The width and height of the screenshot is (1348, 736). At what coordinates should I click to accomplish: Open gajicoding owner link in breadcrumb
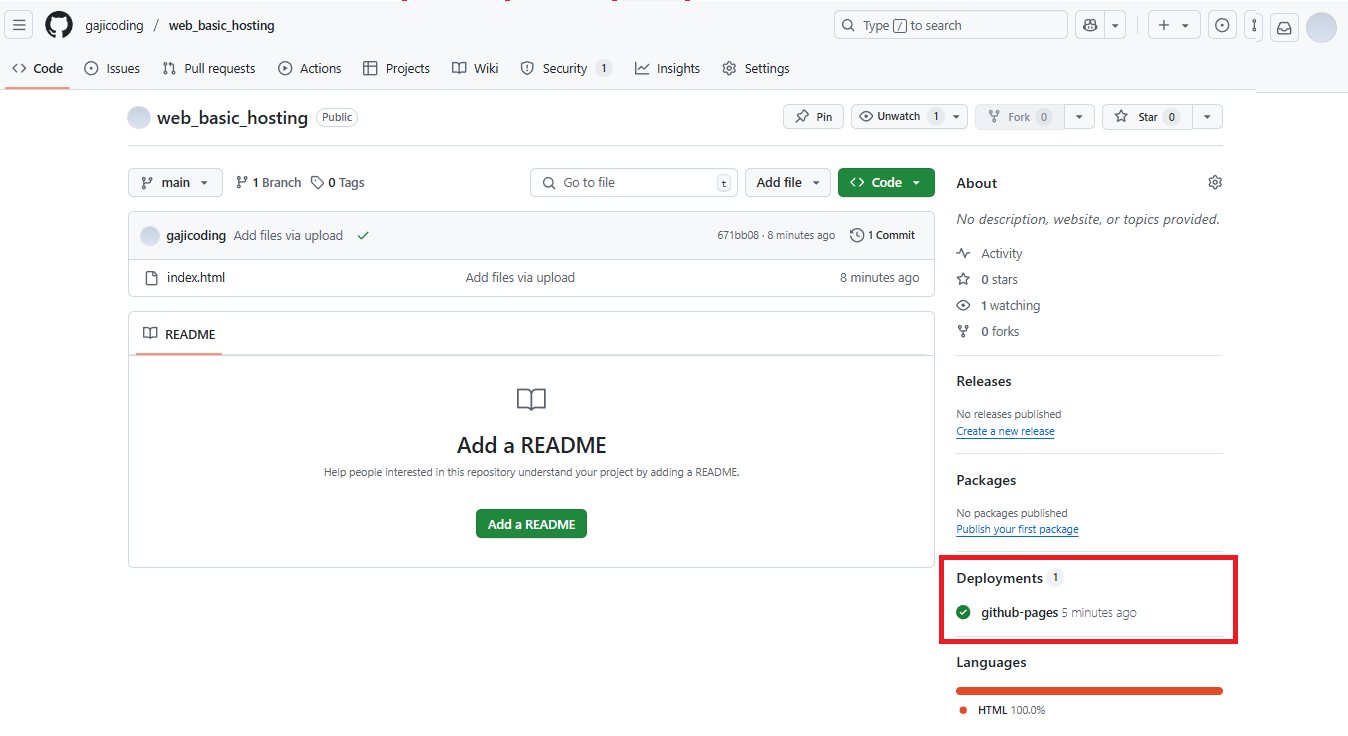click(x=114, y=26)
